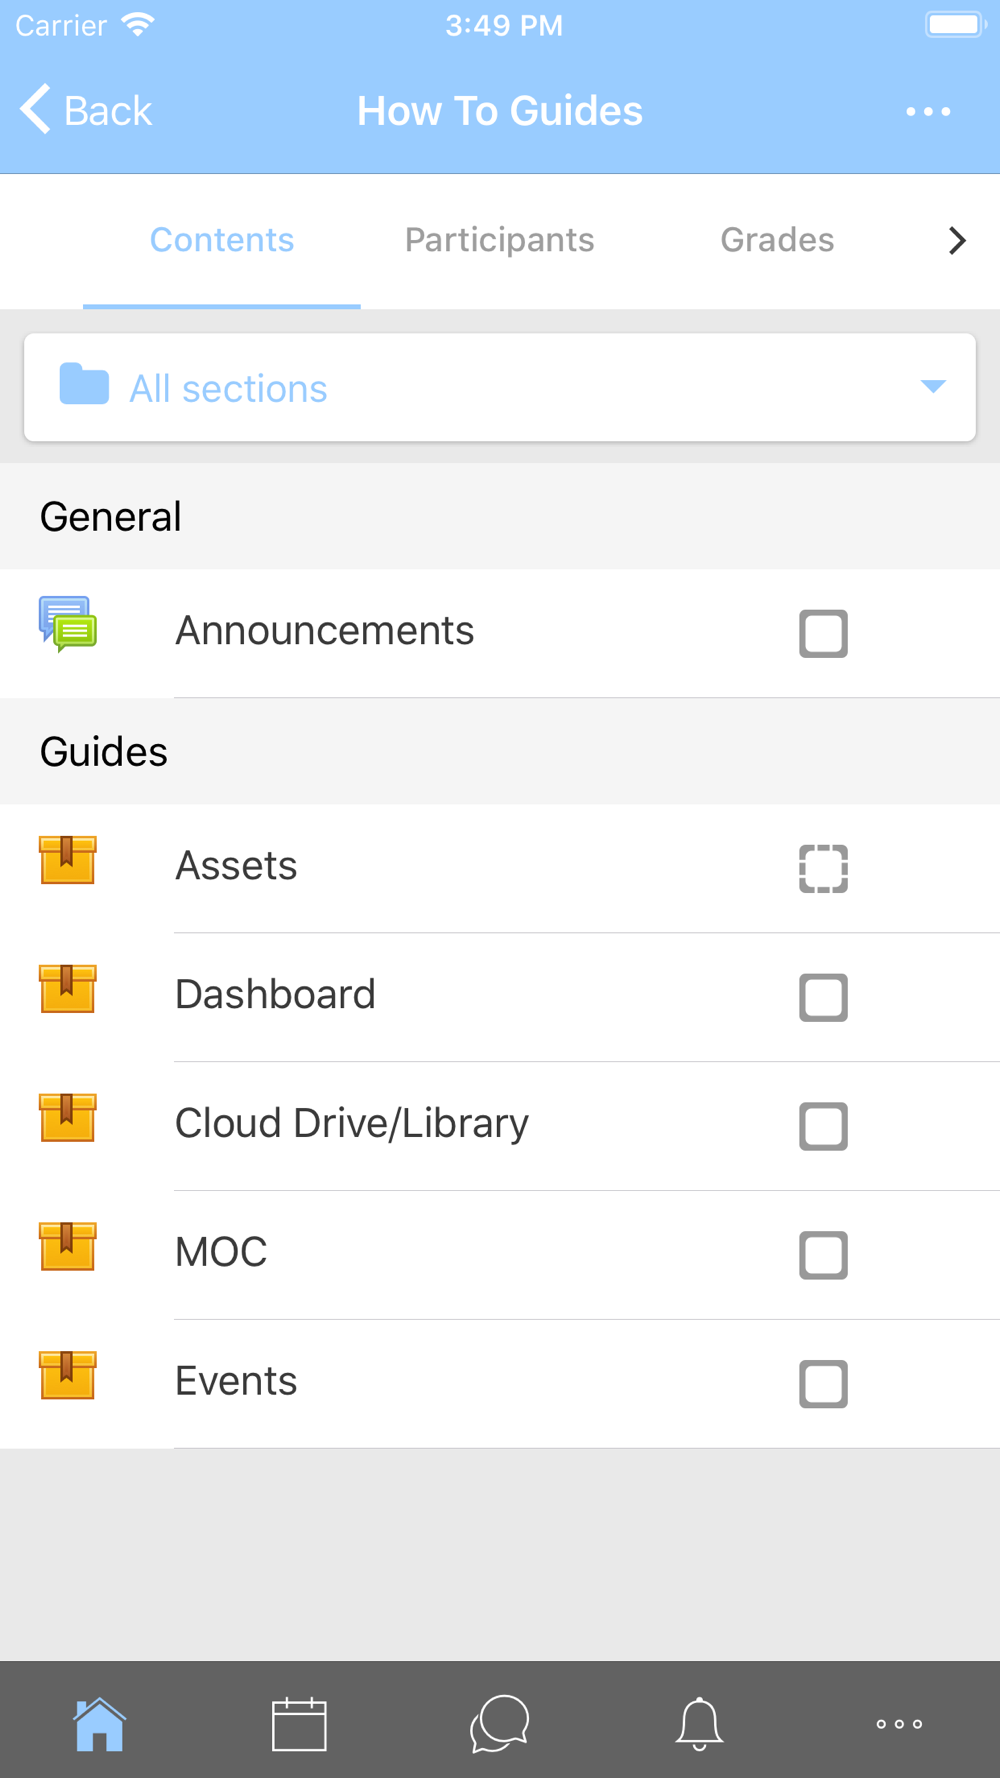Tap the Announcements forum icon
Viewport: 1000px width, 1778px height.
point(68,624)
